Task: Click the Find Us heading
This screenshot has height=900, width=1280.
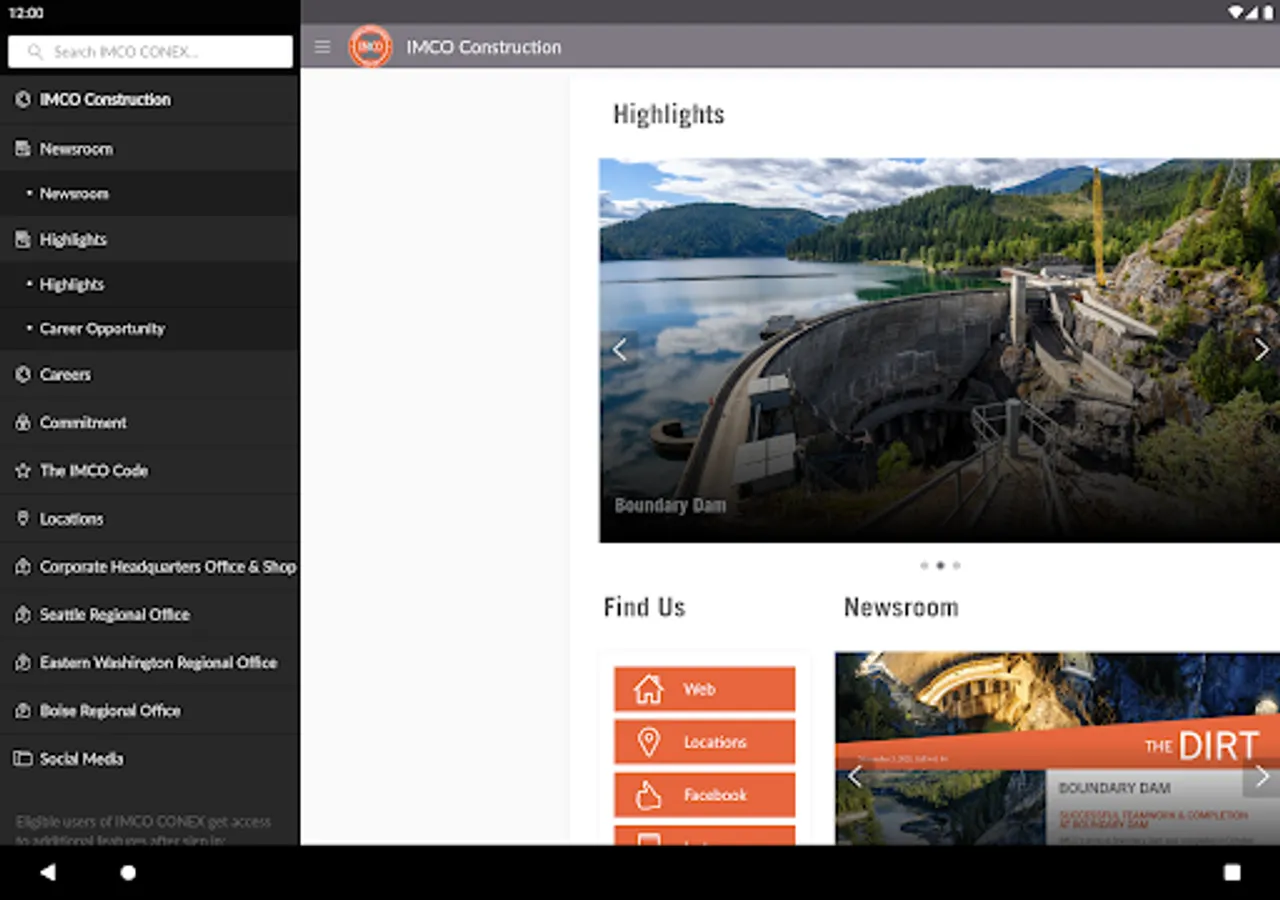Action: click(645, 608)
